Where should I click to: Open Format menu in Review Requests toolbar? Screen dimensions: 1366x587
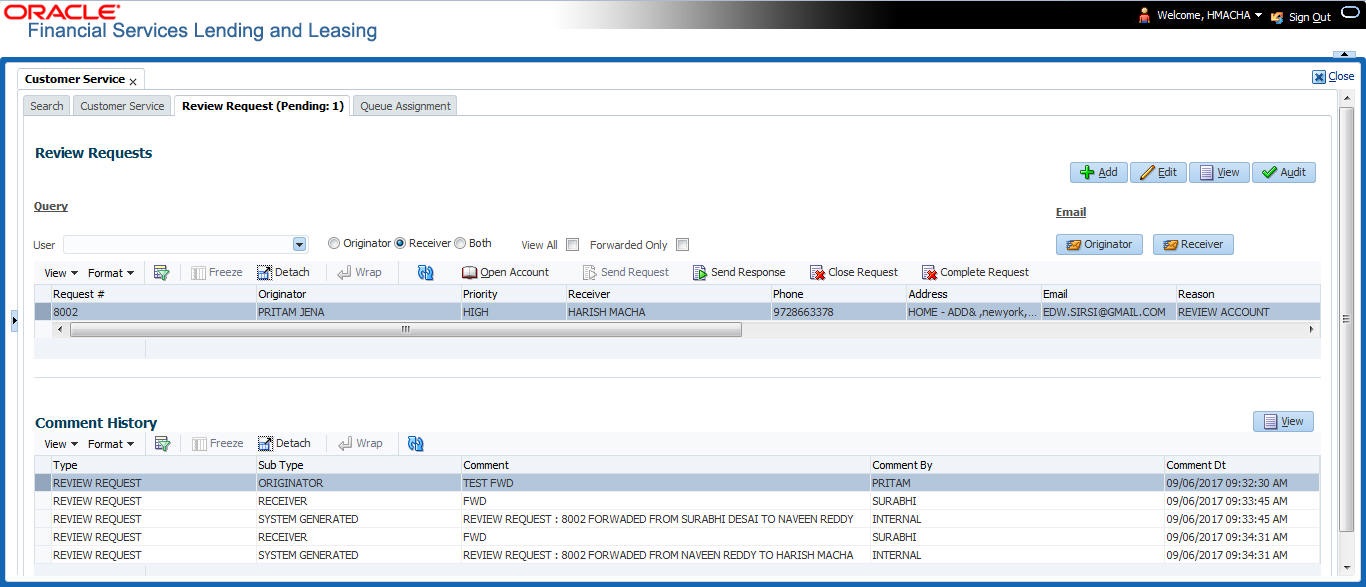tap(110, 272)
